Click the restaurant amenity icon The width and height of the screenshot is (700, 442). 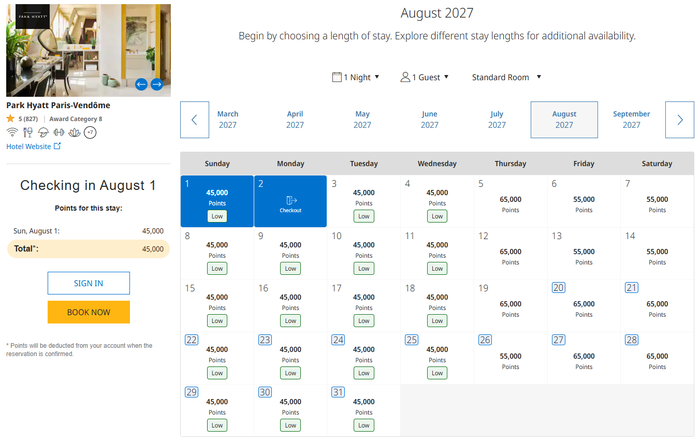[28, 132]
